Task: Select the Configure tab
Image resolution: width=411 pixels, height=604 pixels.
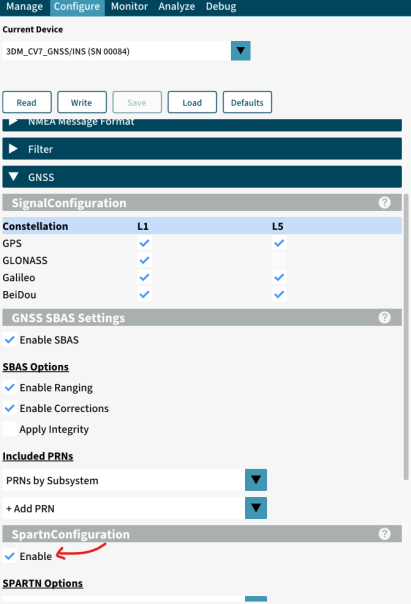Action: [x=77, y=7]
